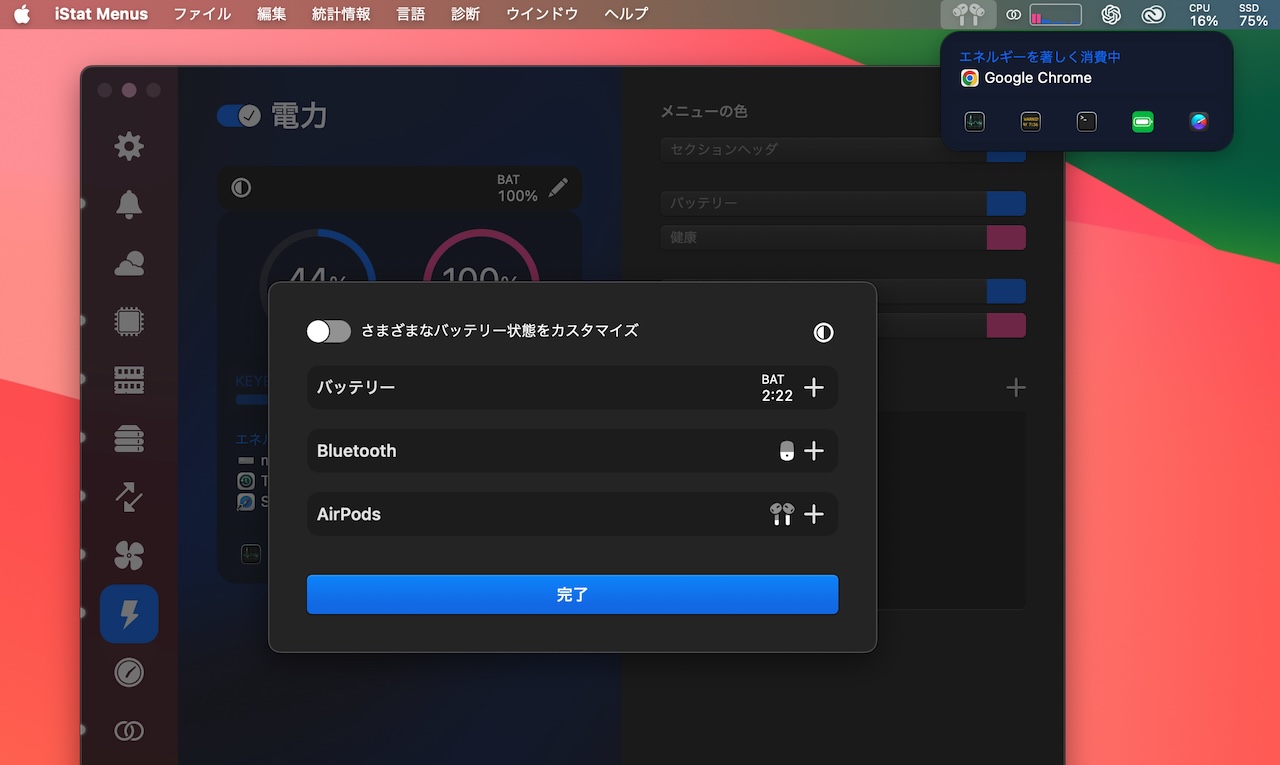Open the ファイル menu
This screenshot has width=1280, height=765.
tap(202, 14)
